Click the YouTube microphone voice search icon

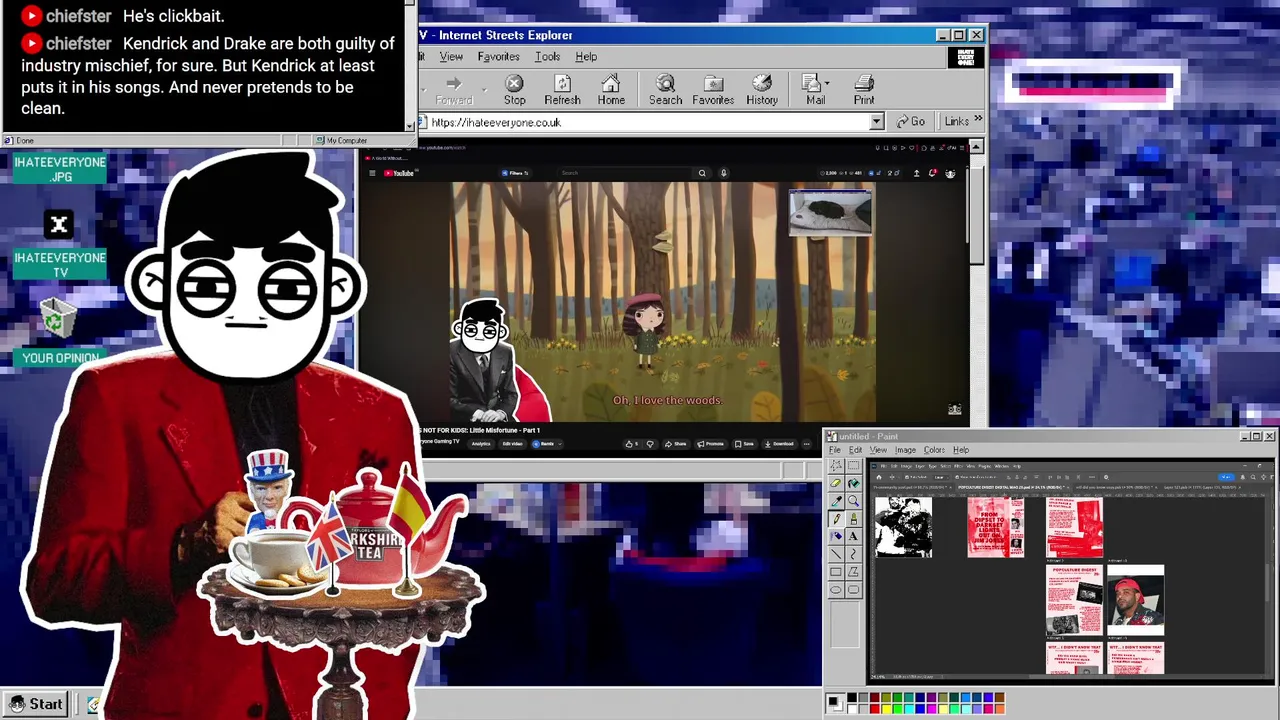(x=723, y=173)
